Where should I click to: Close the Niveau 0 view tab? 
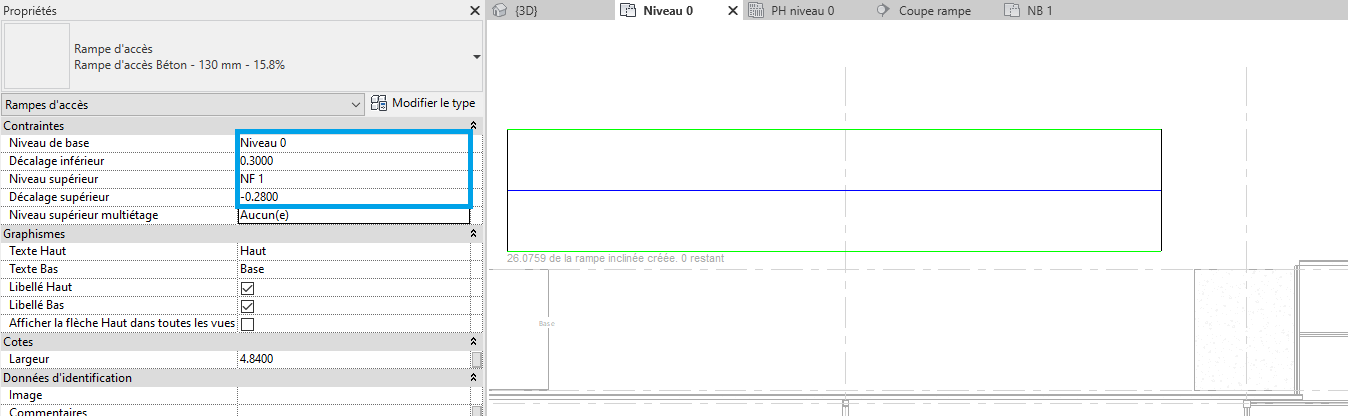click(732, 10)
